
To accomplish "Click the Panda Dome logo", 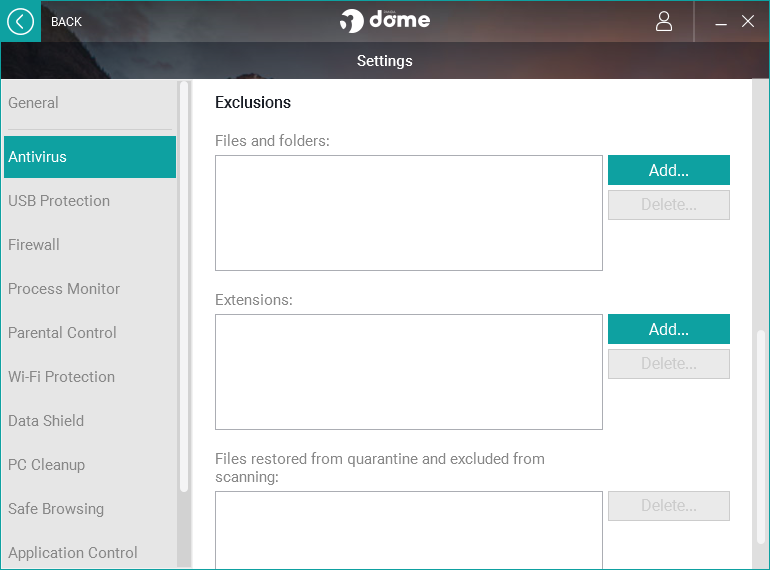I will (x=385, y=21).
